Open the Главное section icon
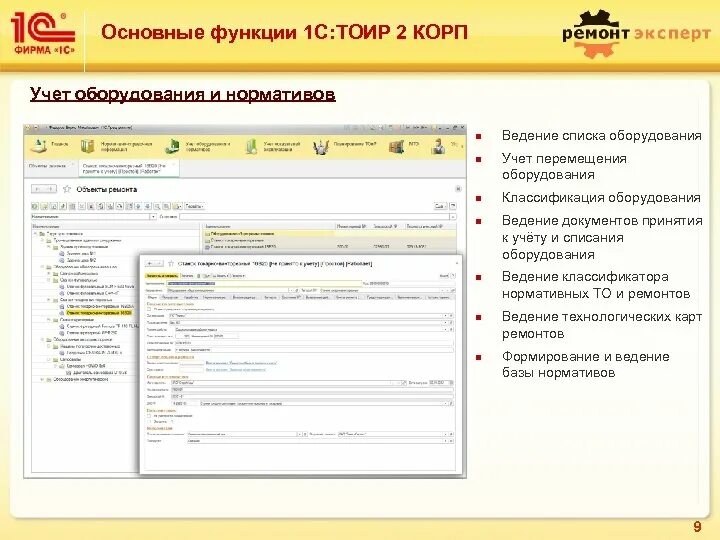The height and width of the screenshot is (540, 720). pyautogui.click(x=39, y=146)
